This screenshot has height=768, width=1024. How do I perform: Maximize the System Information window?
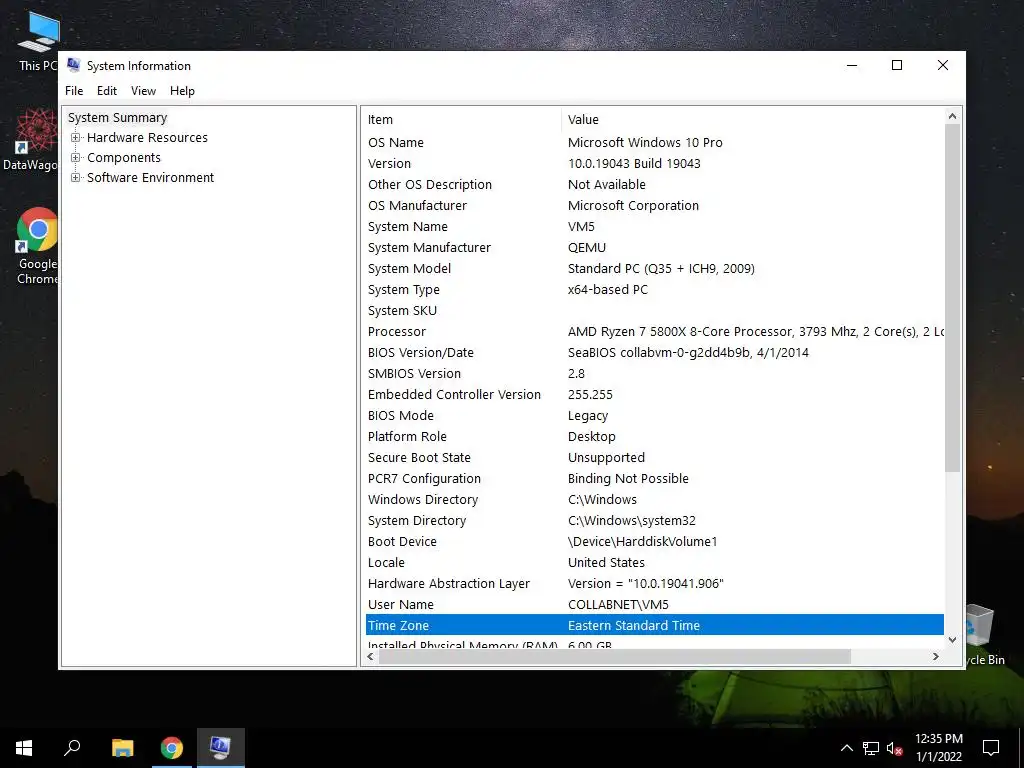(897, 65)
